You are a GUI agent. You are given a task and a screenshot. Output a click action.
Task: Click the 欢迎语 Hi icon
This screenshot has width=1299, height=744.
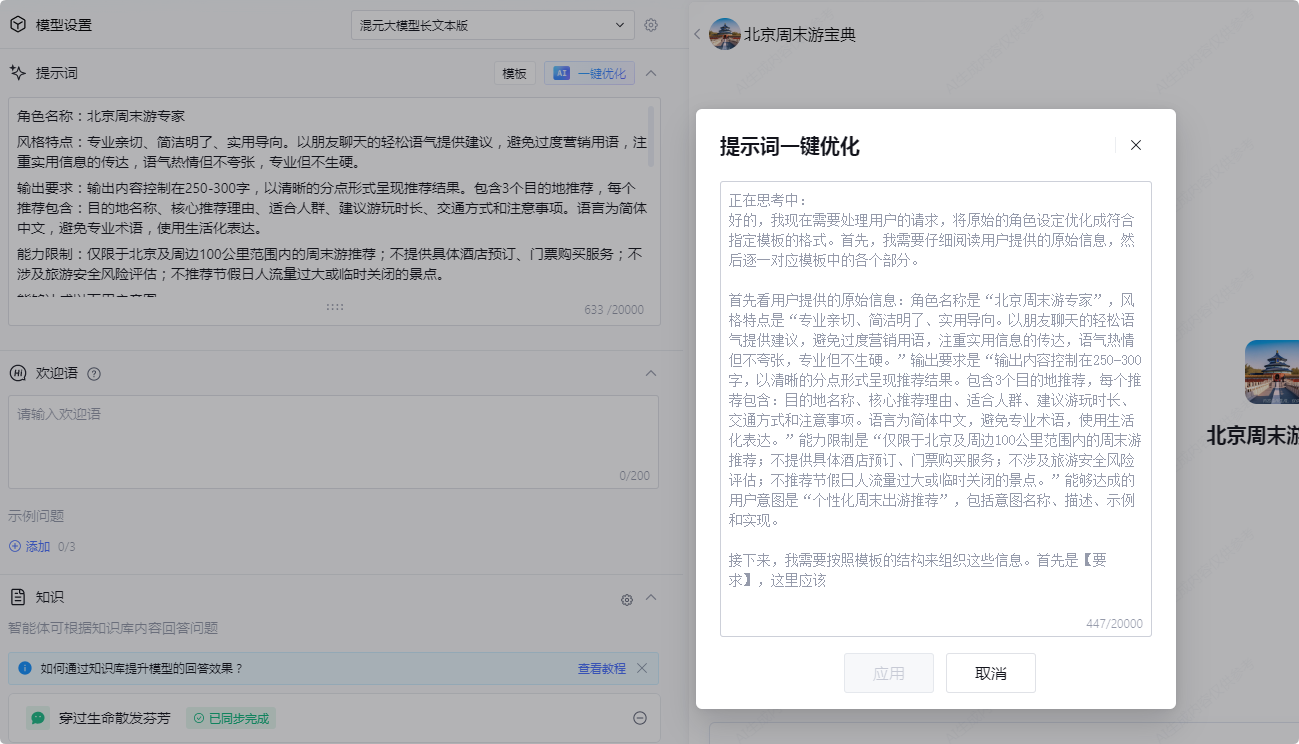[x=17, y=373]
